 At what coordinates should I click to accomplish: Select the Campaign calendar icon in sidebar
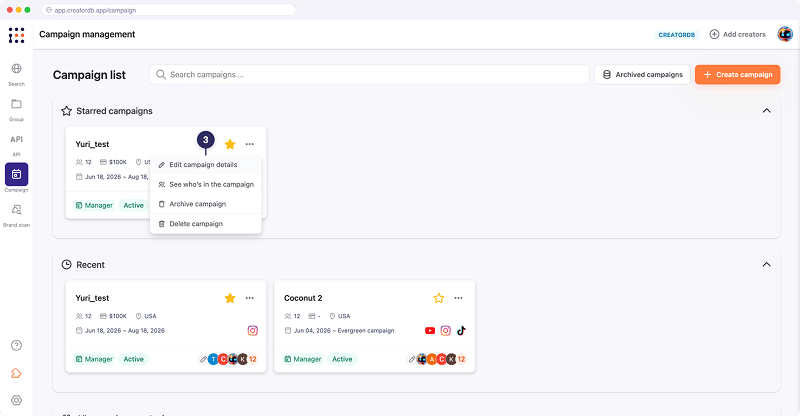pyautogui.click(x=16, y=175)
